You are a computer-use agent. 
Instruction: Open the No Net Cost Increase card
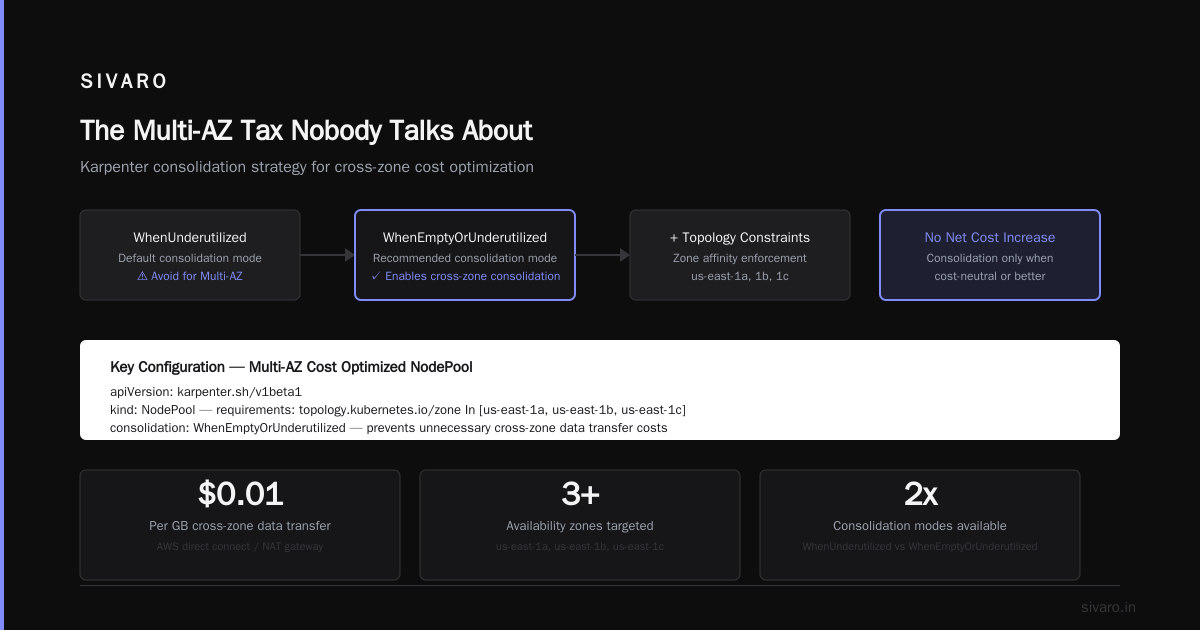point(990,255)
